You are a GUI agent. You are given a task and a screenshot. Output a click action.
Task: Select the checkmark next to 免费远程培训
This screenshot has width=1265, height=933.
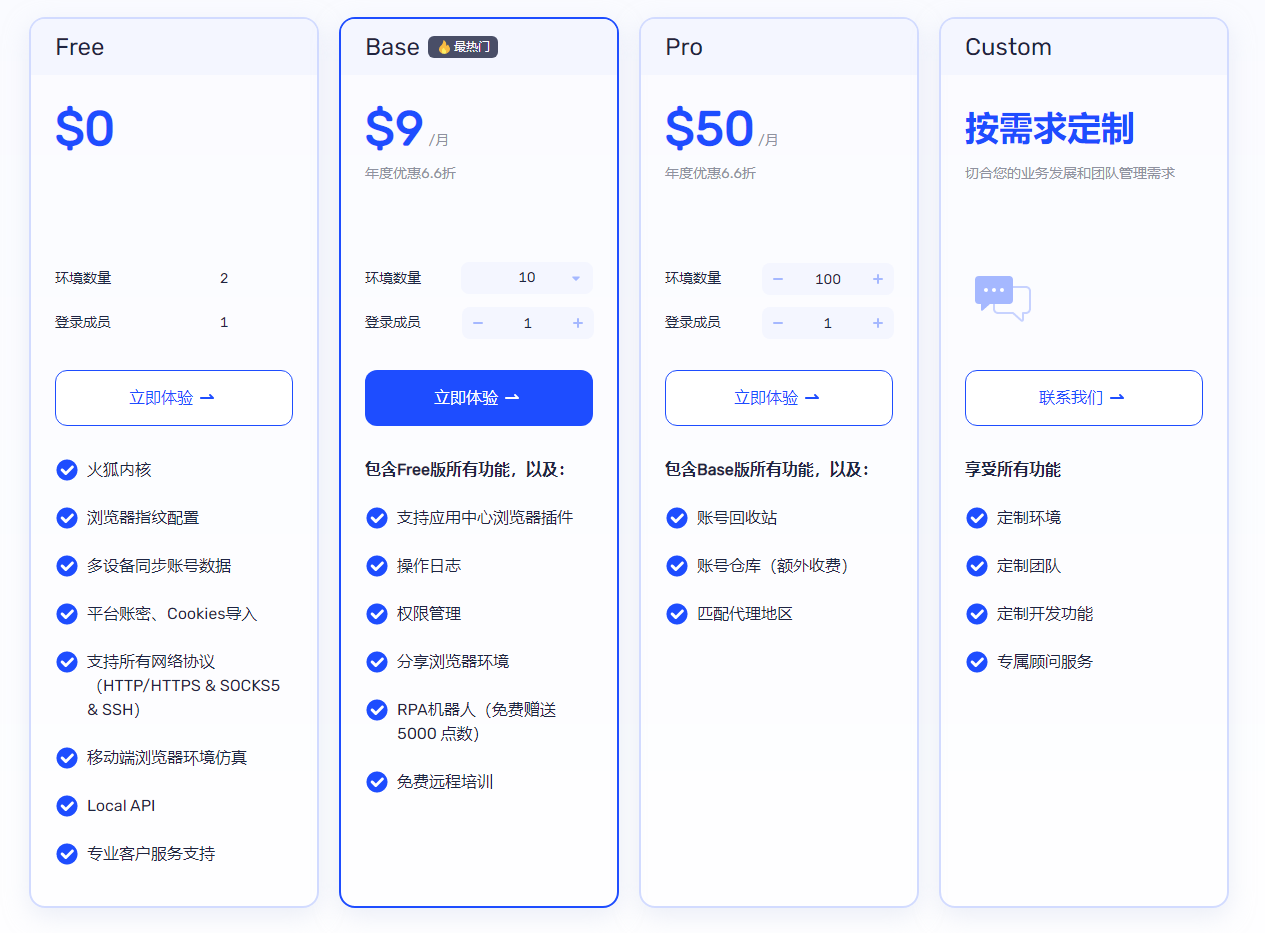tap(376, 782)
